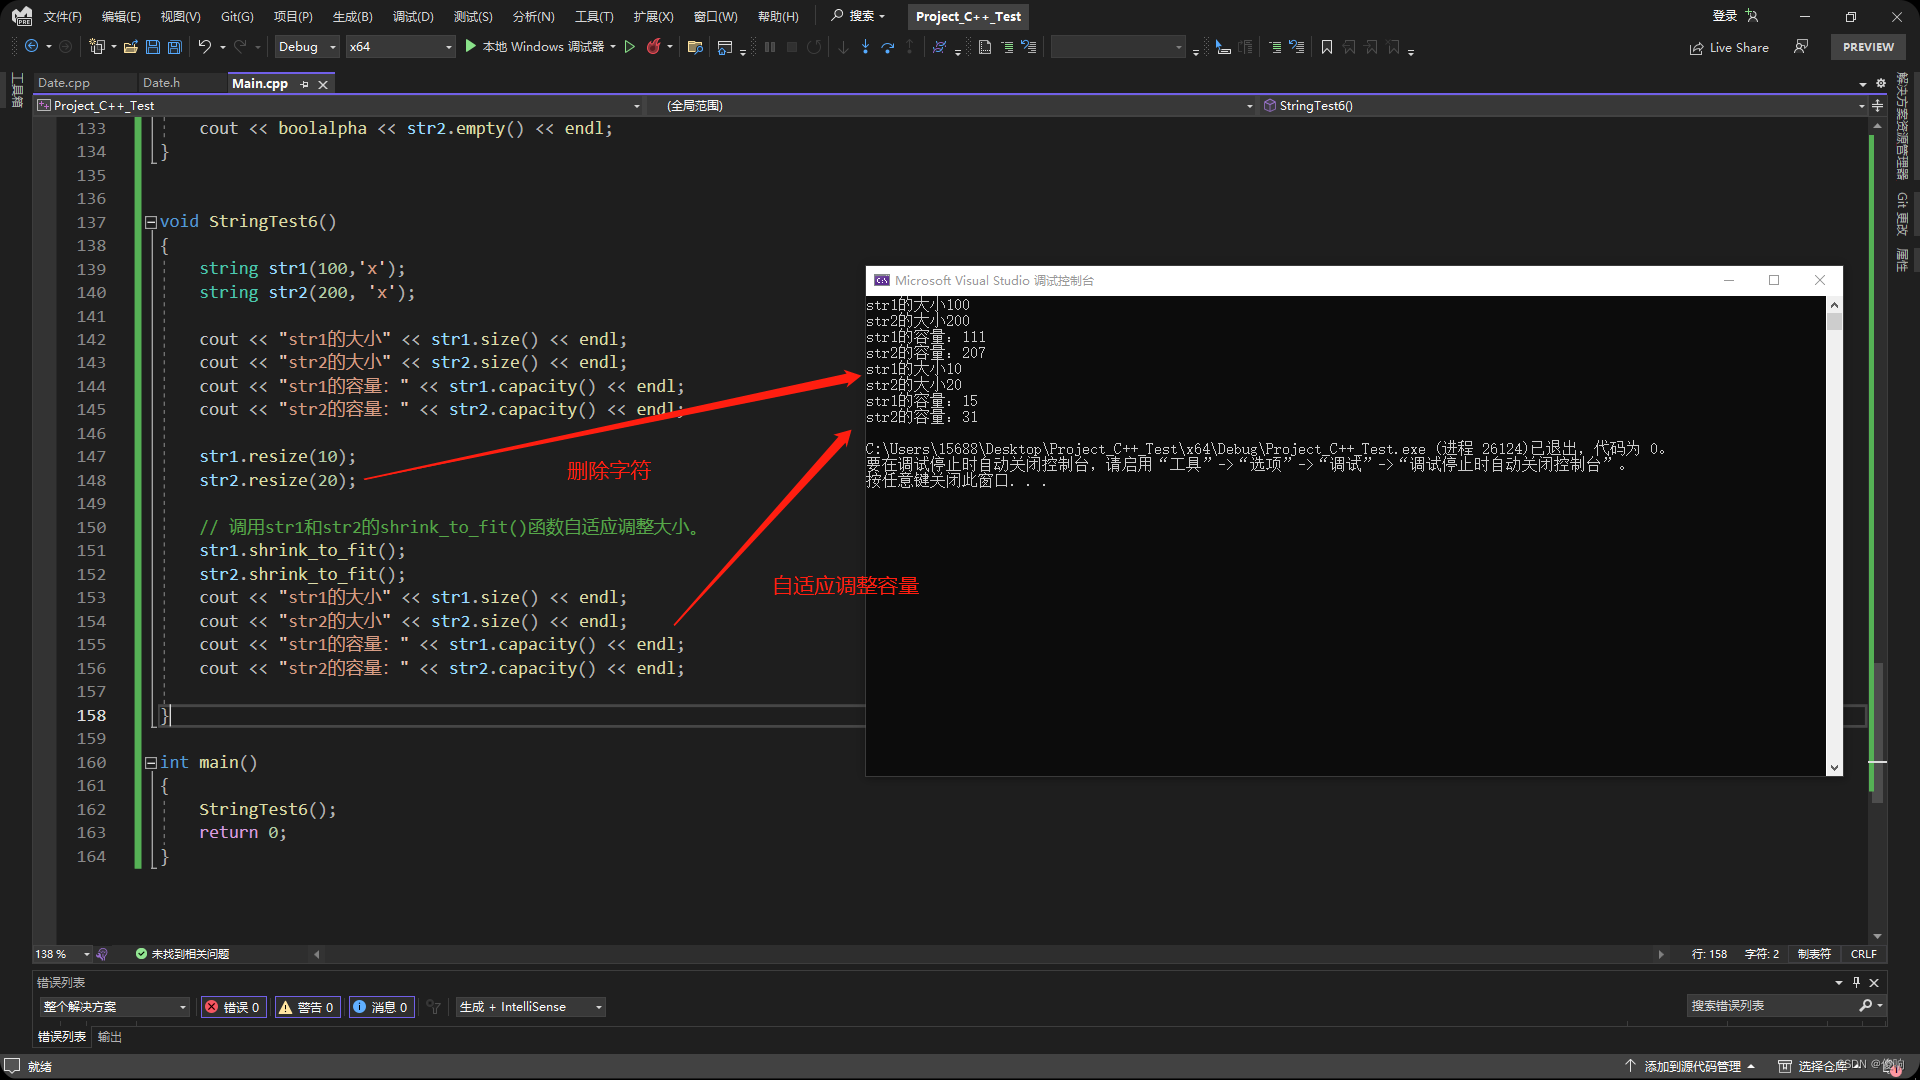Click the console window scrollbar down arrow
The width and height of the screenshot is (1920, 1080).
coord(1834,768)
